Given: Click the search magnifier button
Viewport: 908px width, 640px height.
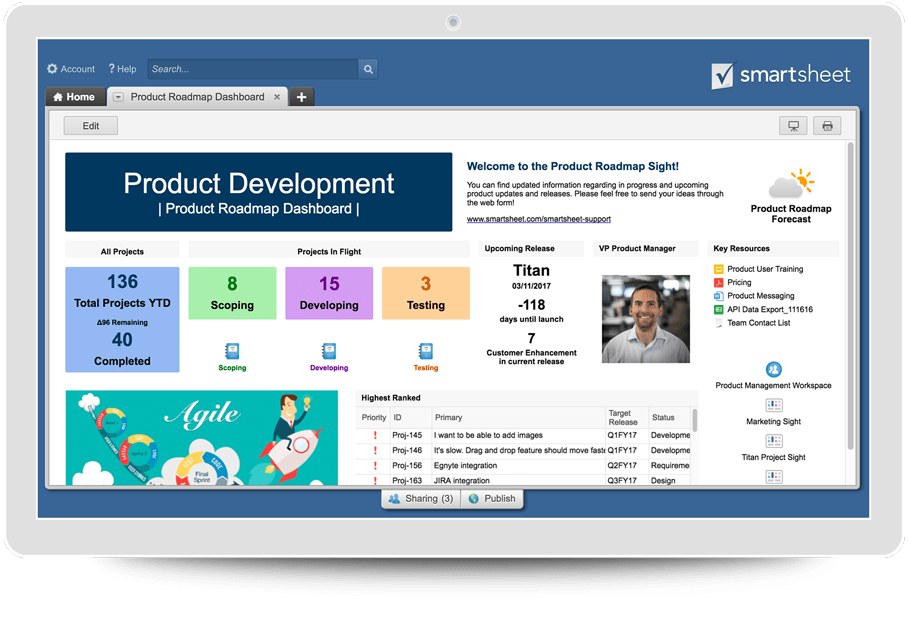Looking at the screenshot, I should [x=368, y=69].
